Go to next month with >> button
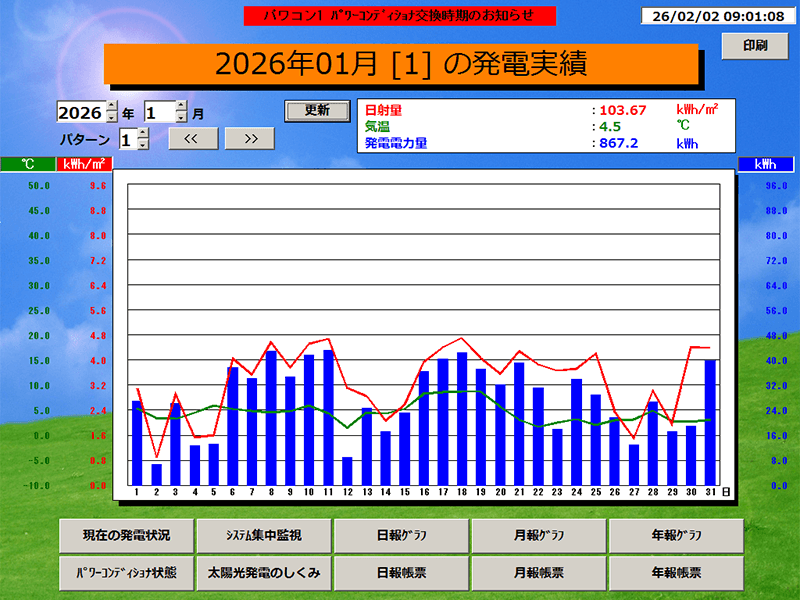 250,138
